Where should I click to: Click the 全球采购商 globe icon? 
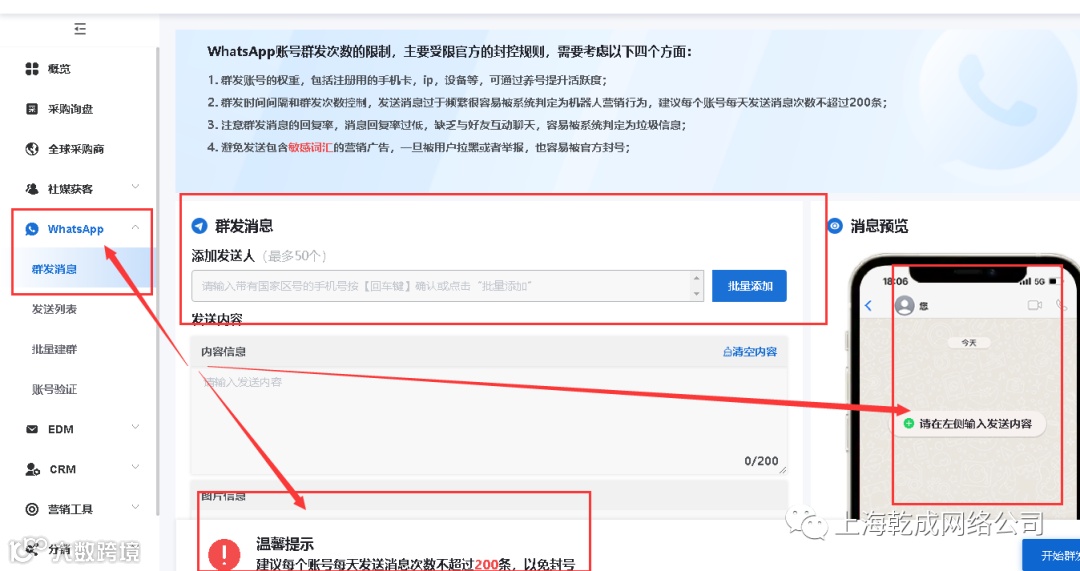[x=32, y=149]
